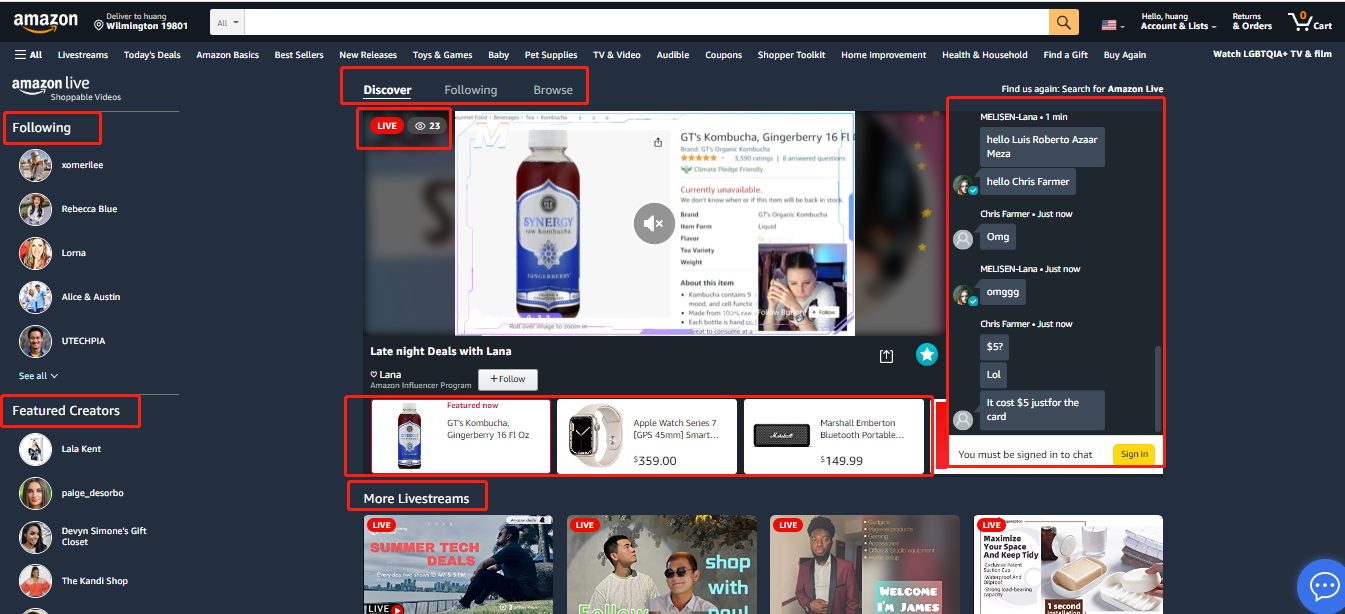Open Home Improvement nav link
Image resolution: width=1345 pixels, height=614 pixels.
(884, 55)
